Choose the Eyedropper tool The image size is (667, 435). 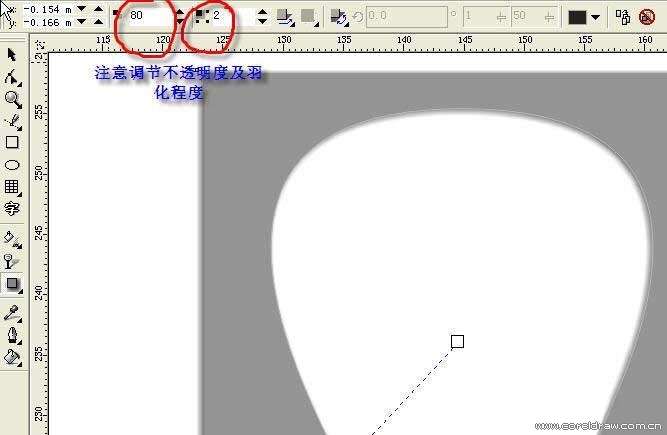tap(13, 311)
